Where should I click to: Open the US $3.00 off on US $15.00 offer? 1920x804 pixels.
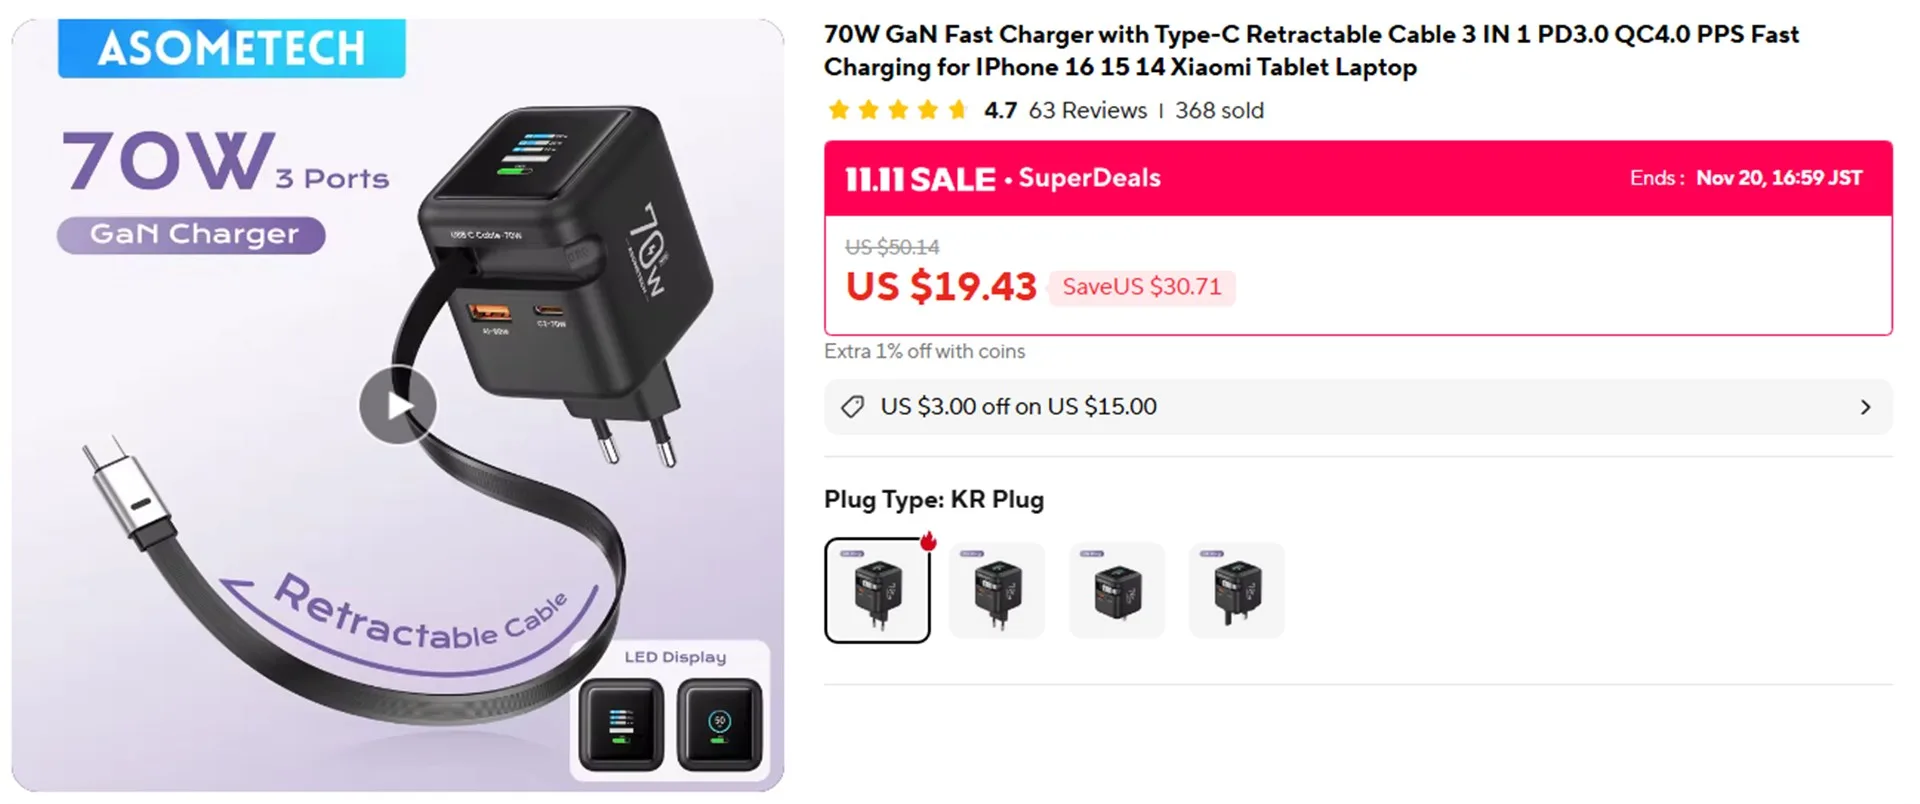coord(1018,407)
